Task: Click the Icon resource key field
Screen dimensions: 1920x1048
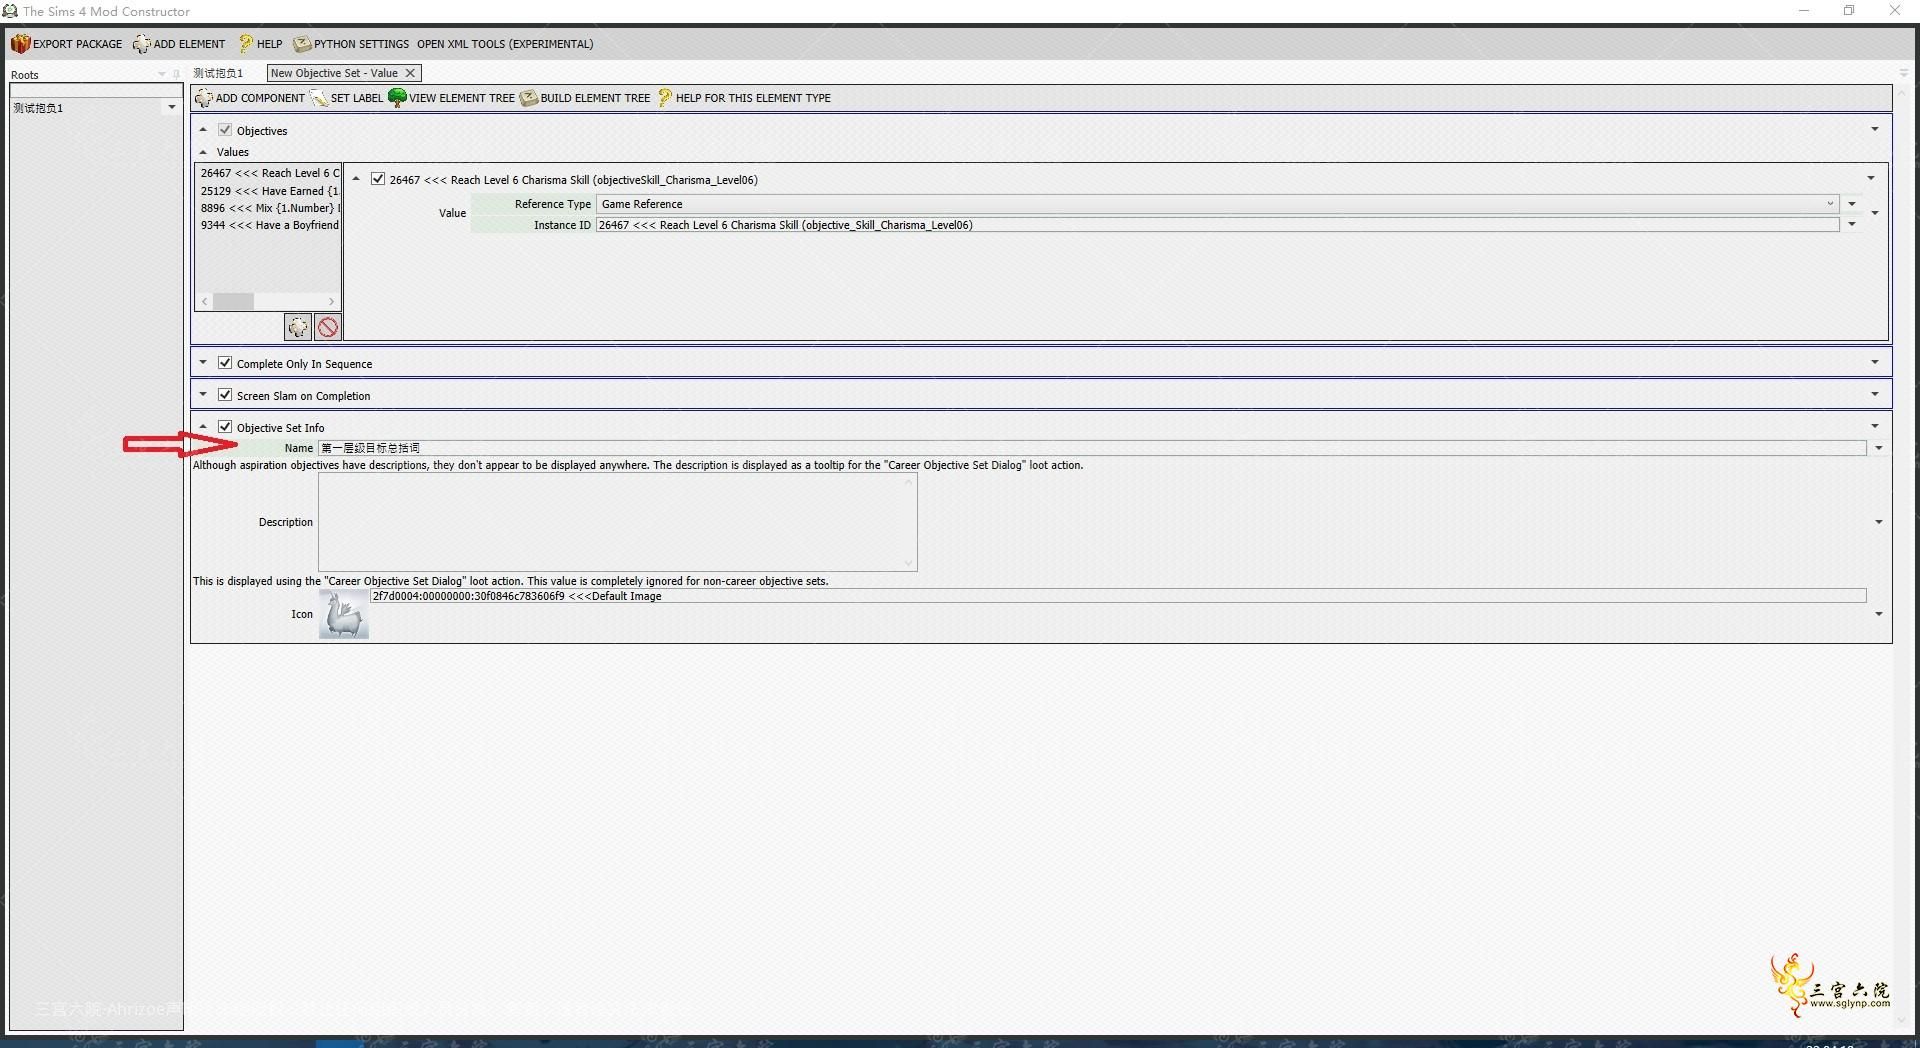Action: click(x=1118, y=596)
